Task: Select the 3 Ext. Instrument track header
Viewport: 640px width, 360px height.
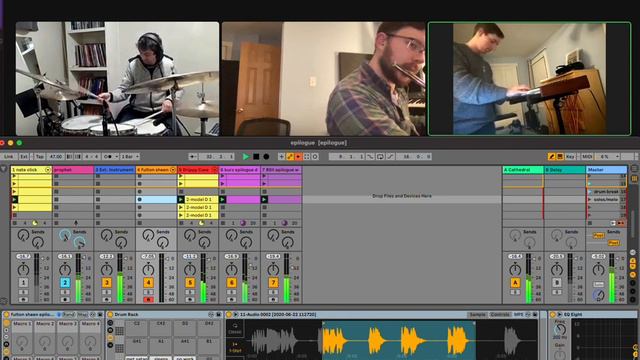Action: 115,169
